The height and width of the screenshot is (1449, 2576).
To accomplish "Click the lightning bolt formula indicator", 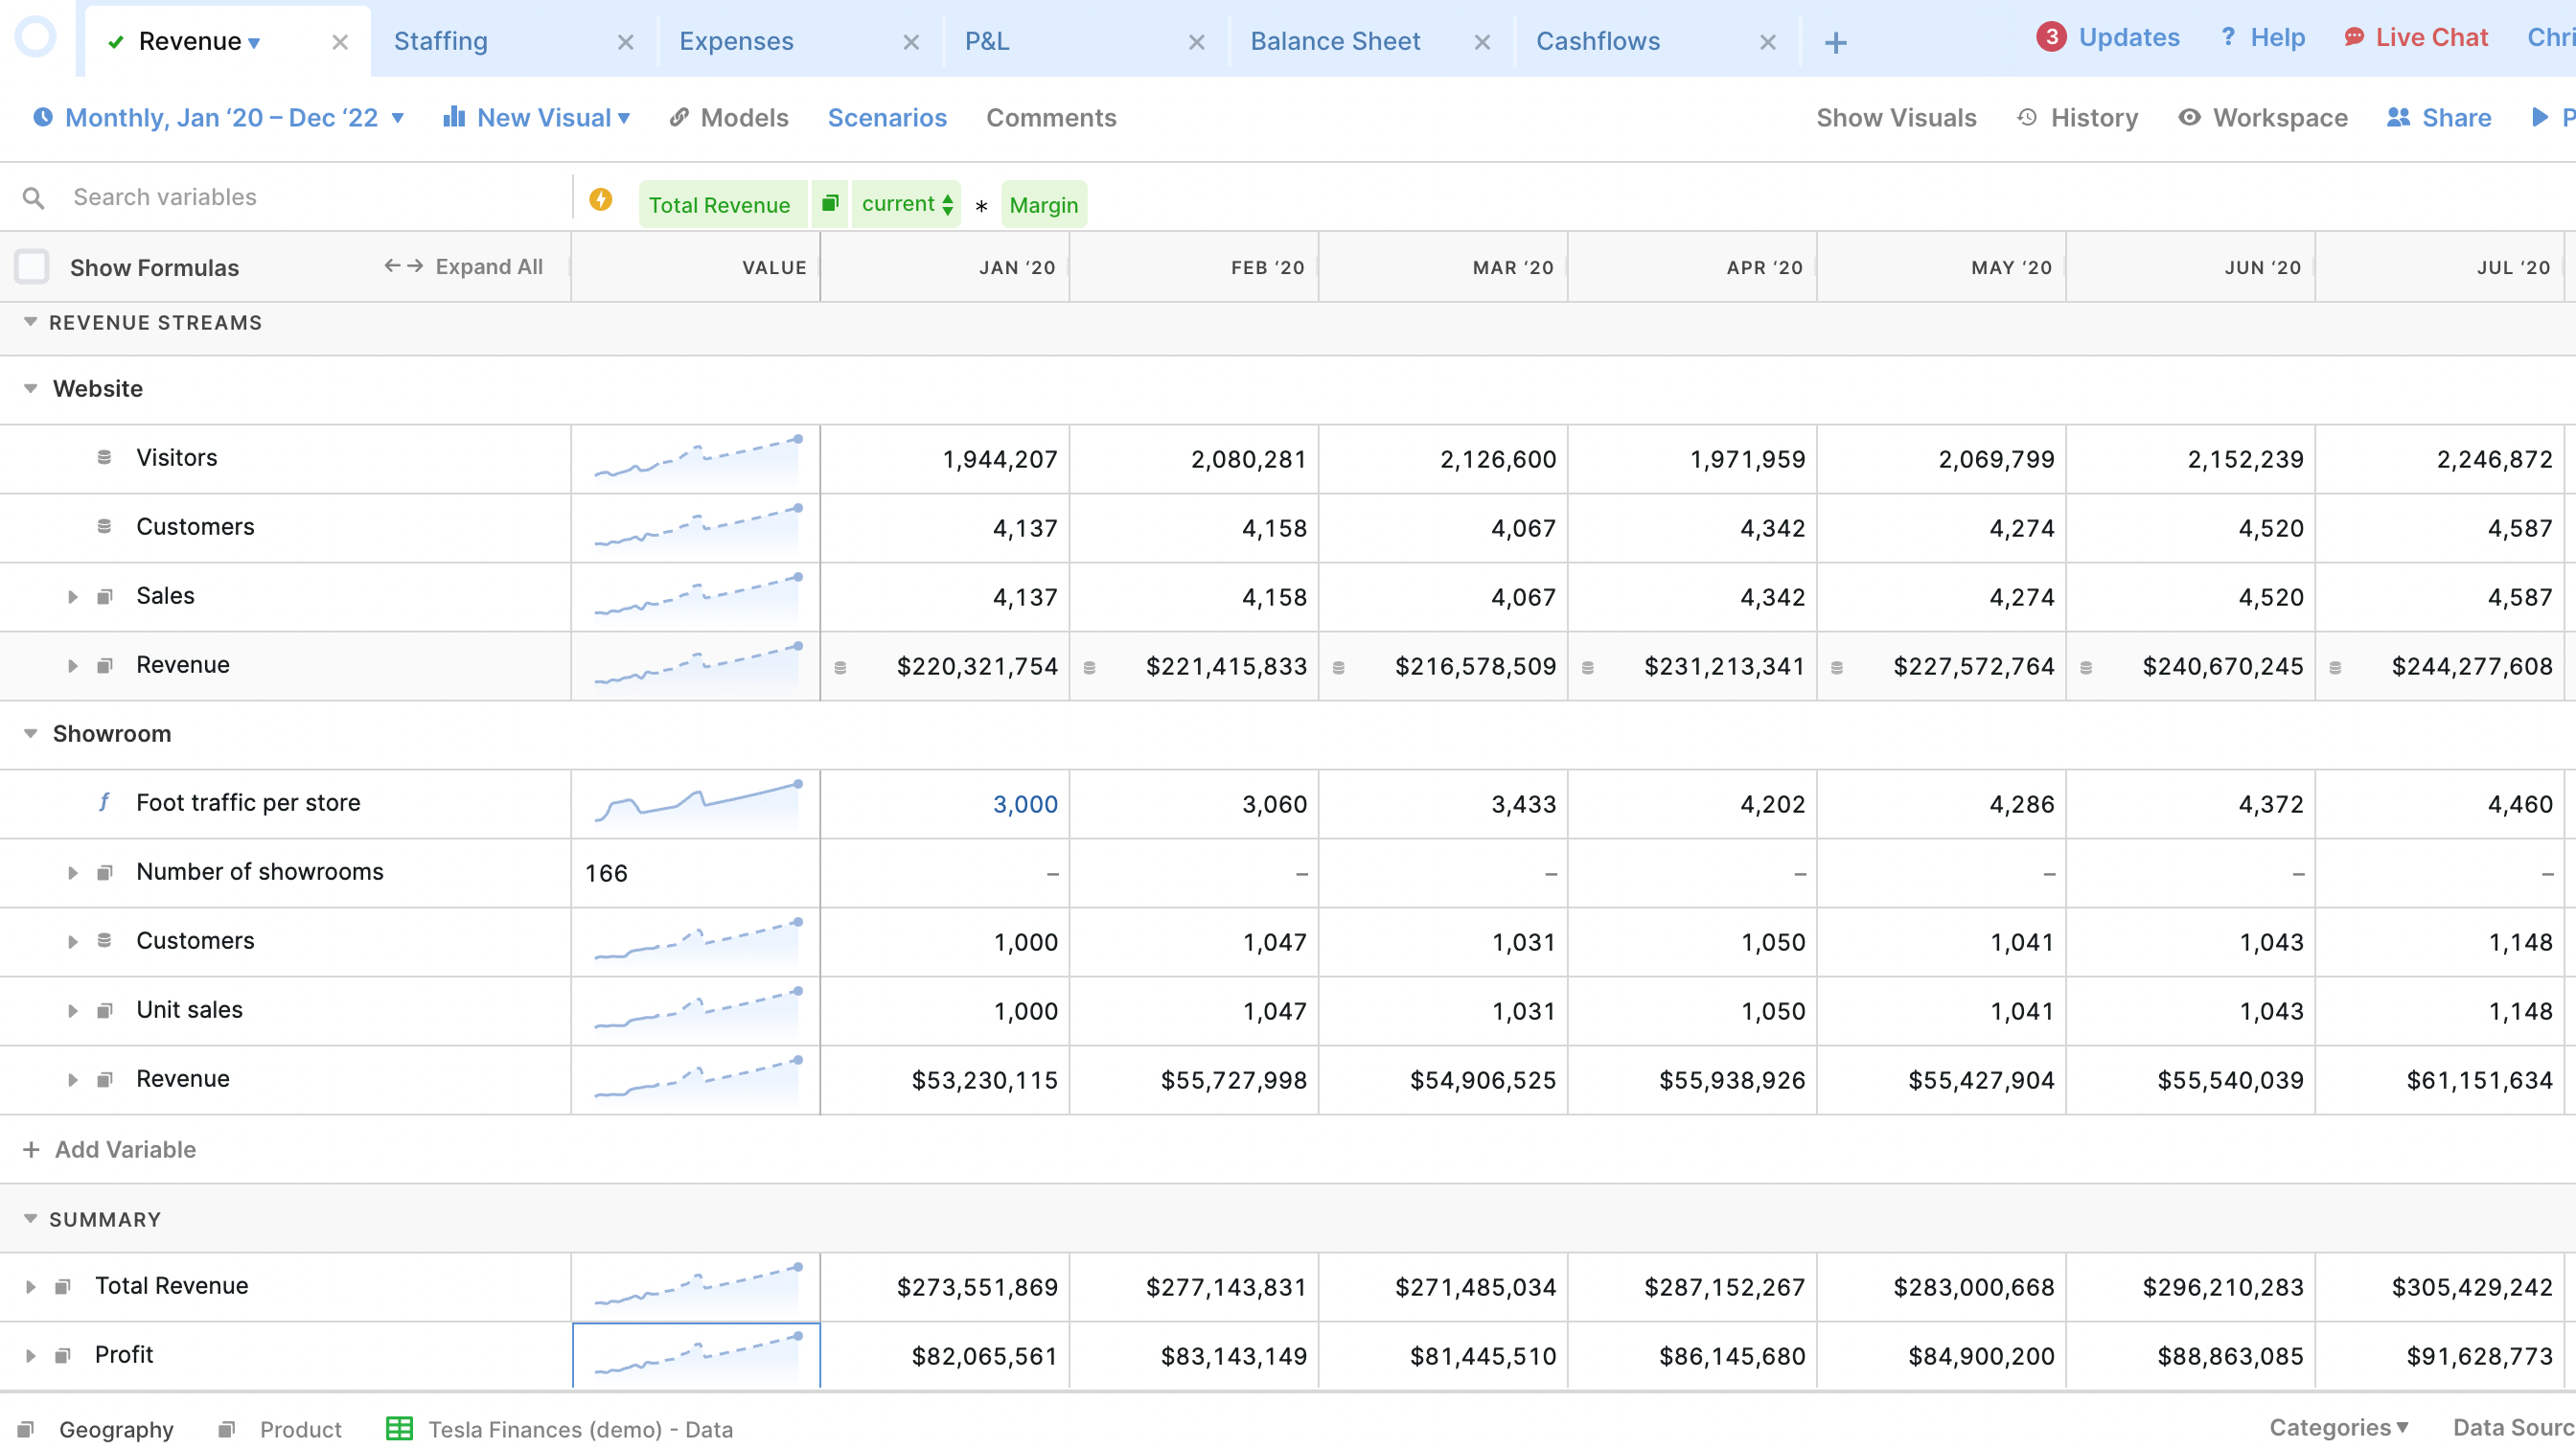I will click(x=601, y=199).
